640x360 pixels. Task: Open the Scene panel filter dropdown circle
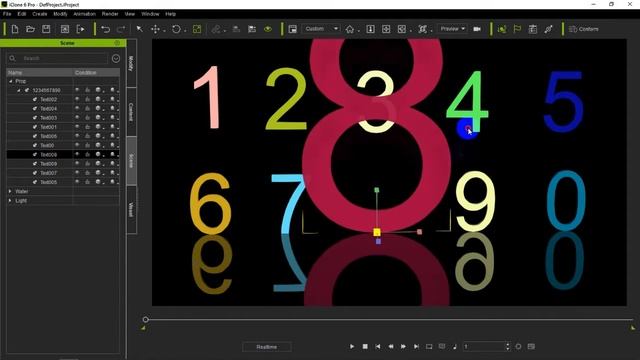pos(116,58)
